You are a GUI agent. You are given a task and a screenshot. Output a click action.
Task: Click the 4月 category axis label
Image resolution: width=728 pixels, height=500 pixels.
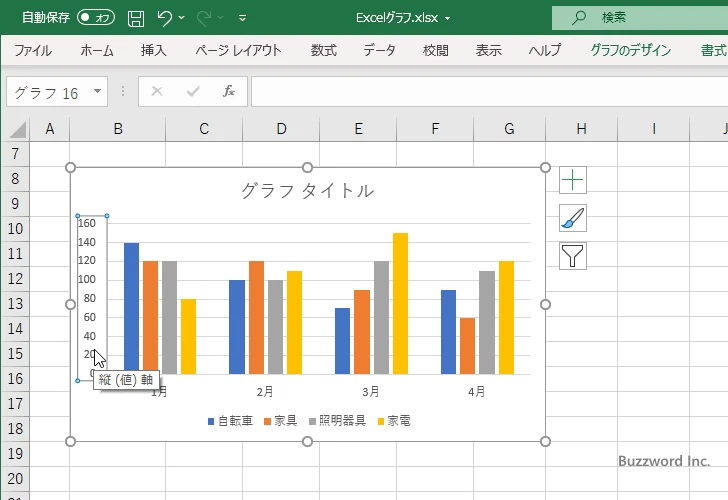point(476,392)
